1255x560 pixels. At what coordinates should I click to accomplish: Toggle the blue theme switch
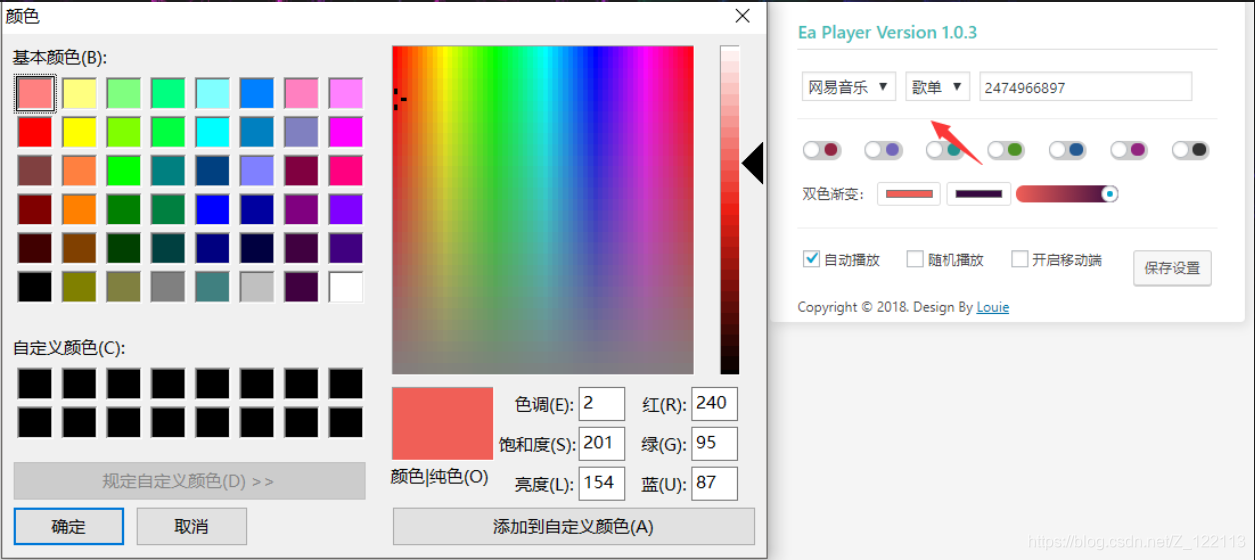[1068, 150]
